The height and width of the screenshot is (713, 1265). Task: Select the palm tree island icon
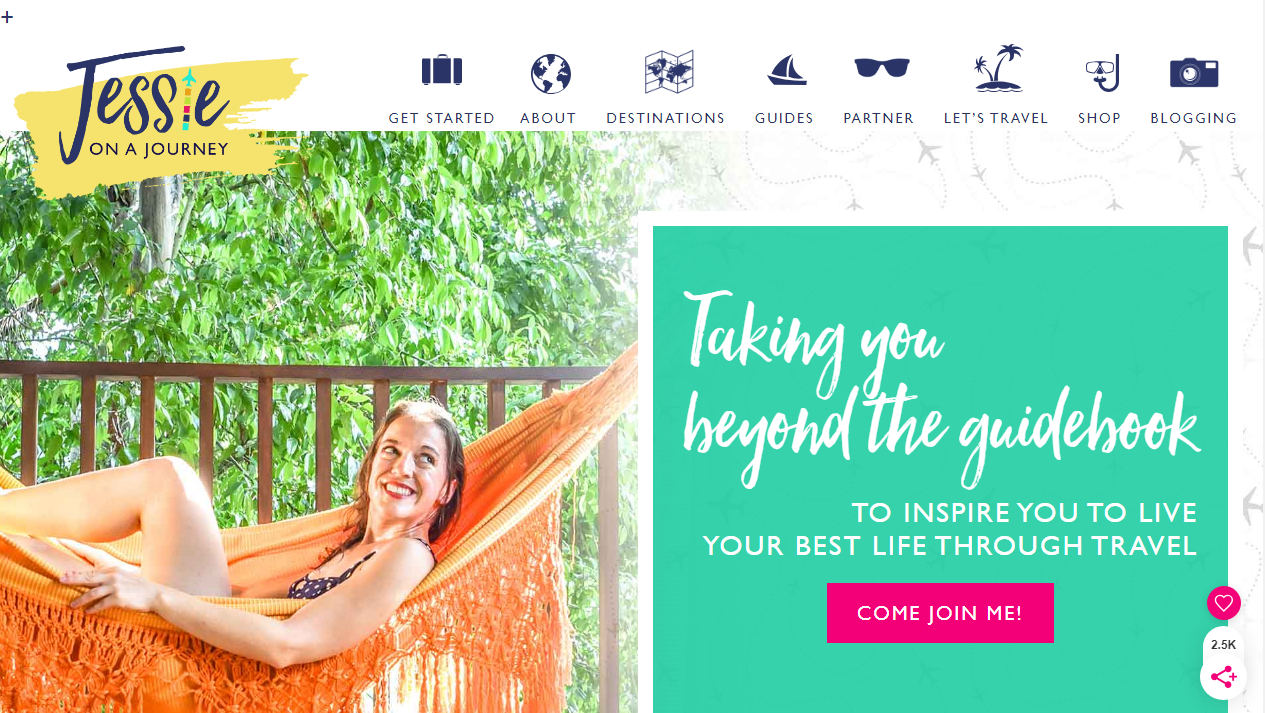point(999,68)
